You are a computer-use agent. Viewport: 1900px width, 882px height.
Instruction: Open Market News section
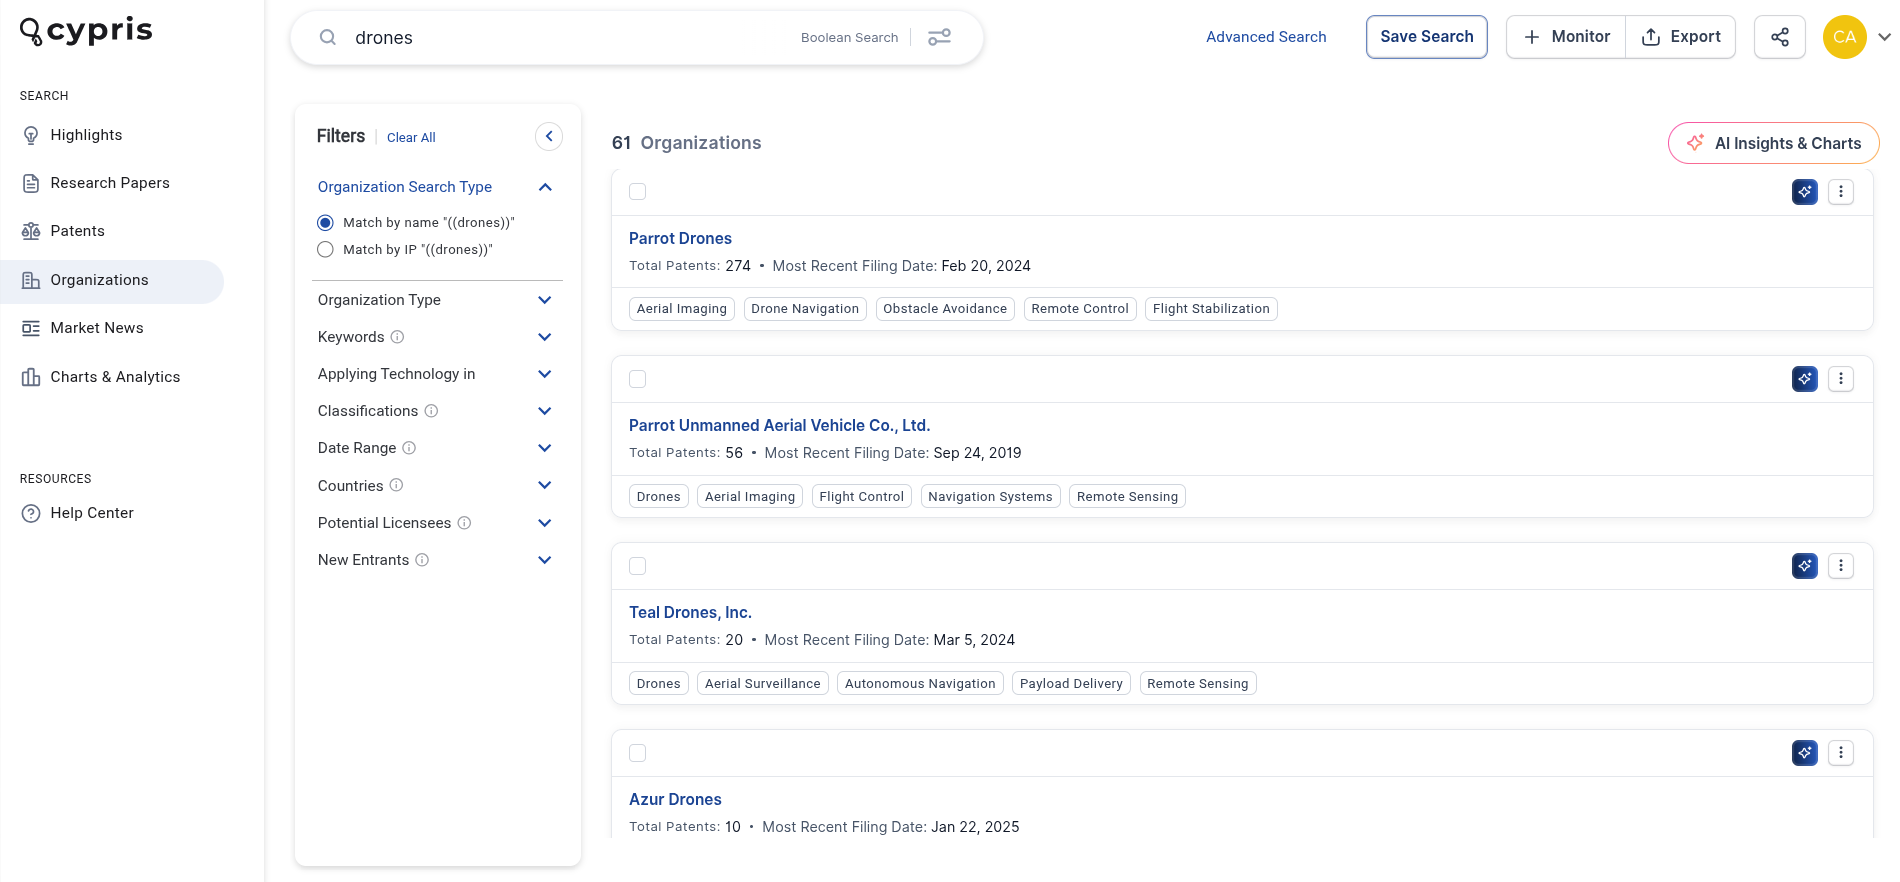(x=112, y=328)
